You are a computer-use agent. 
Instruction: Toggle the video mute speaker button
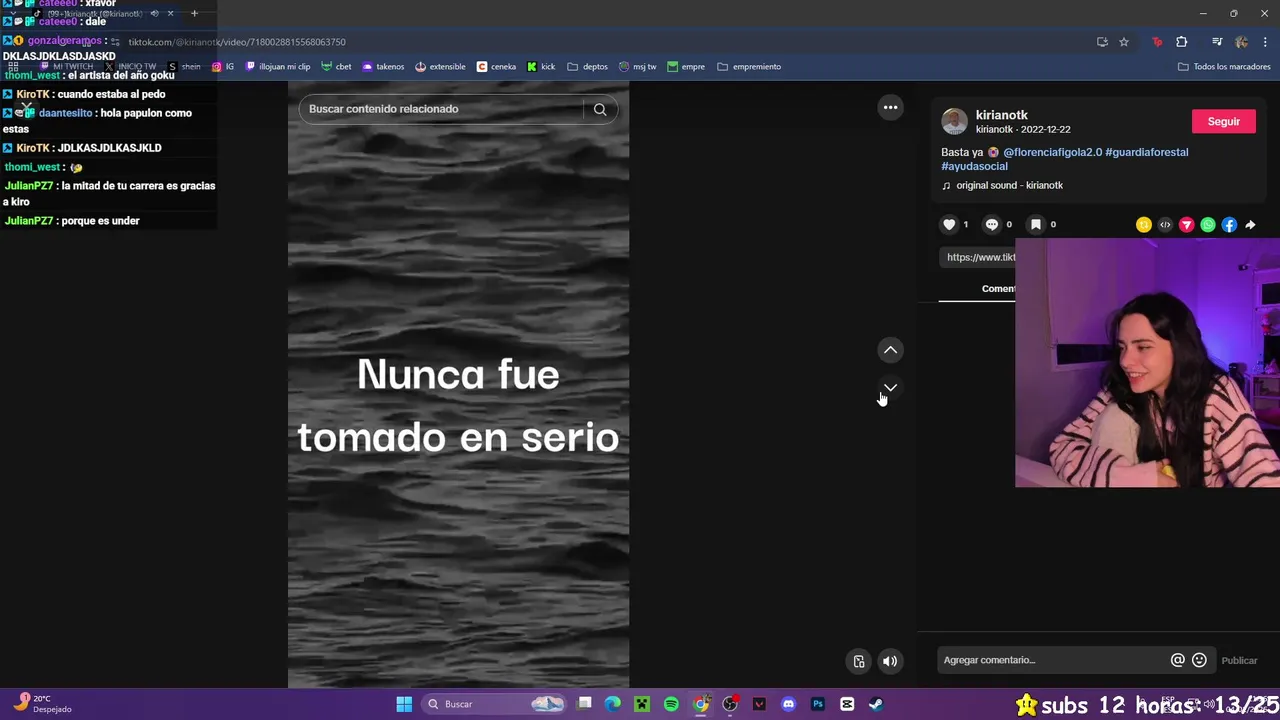(890, 661)
